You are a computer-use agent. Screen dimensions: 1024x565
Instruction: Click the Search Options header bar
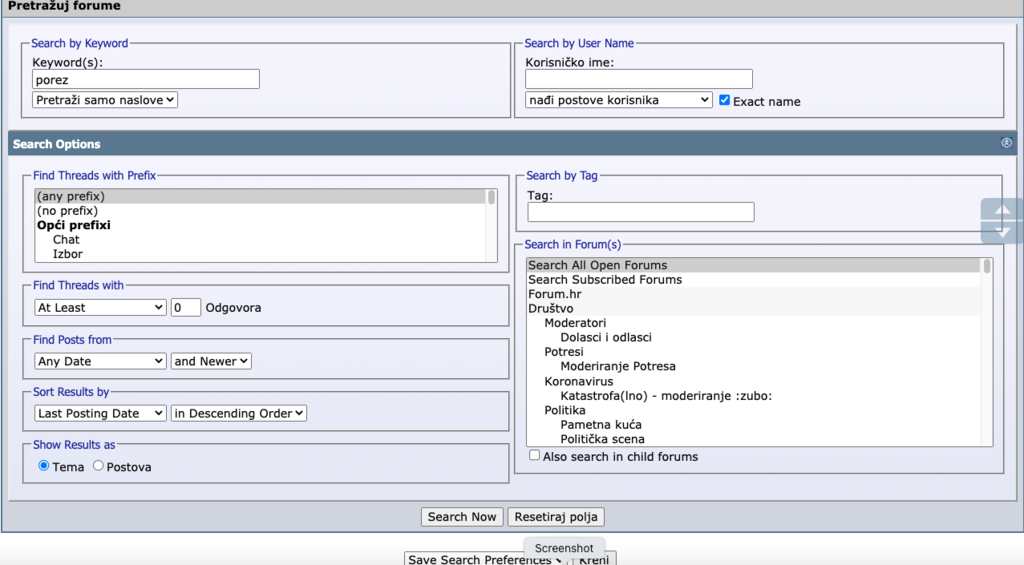(512, 144)
